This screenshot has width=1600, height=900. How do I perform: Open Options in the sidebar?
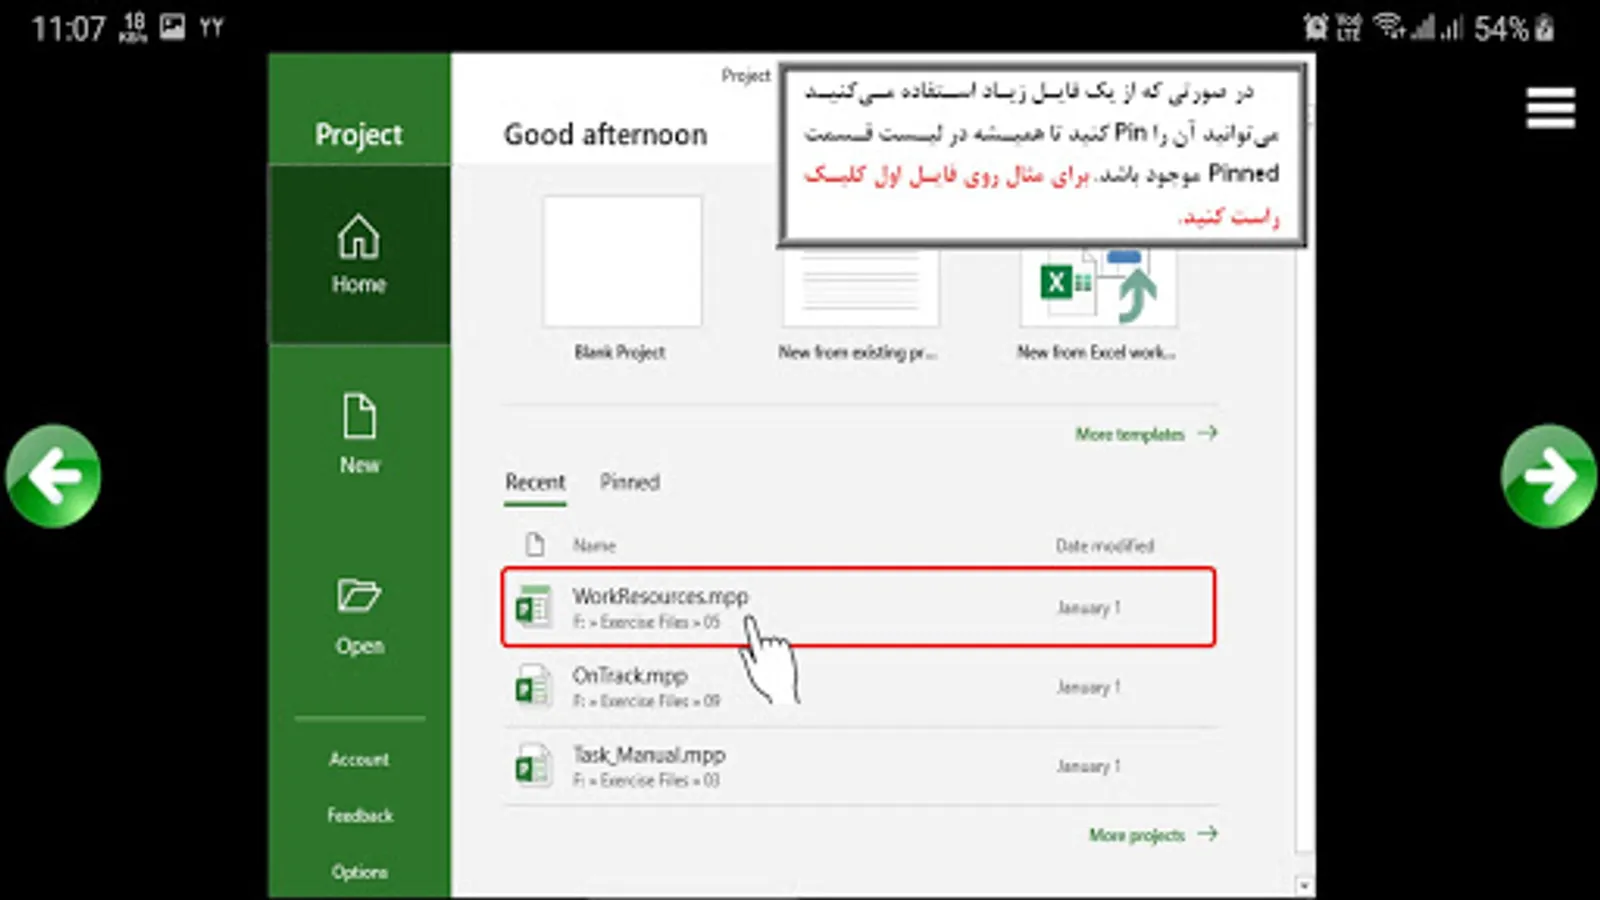(x=360, y=872)
